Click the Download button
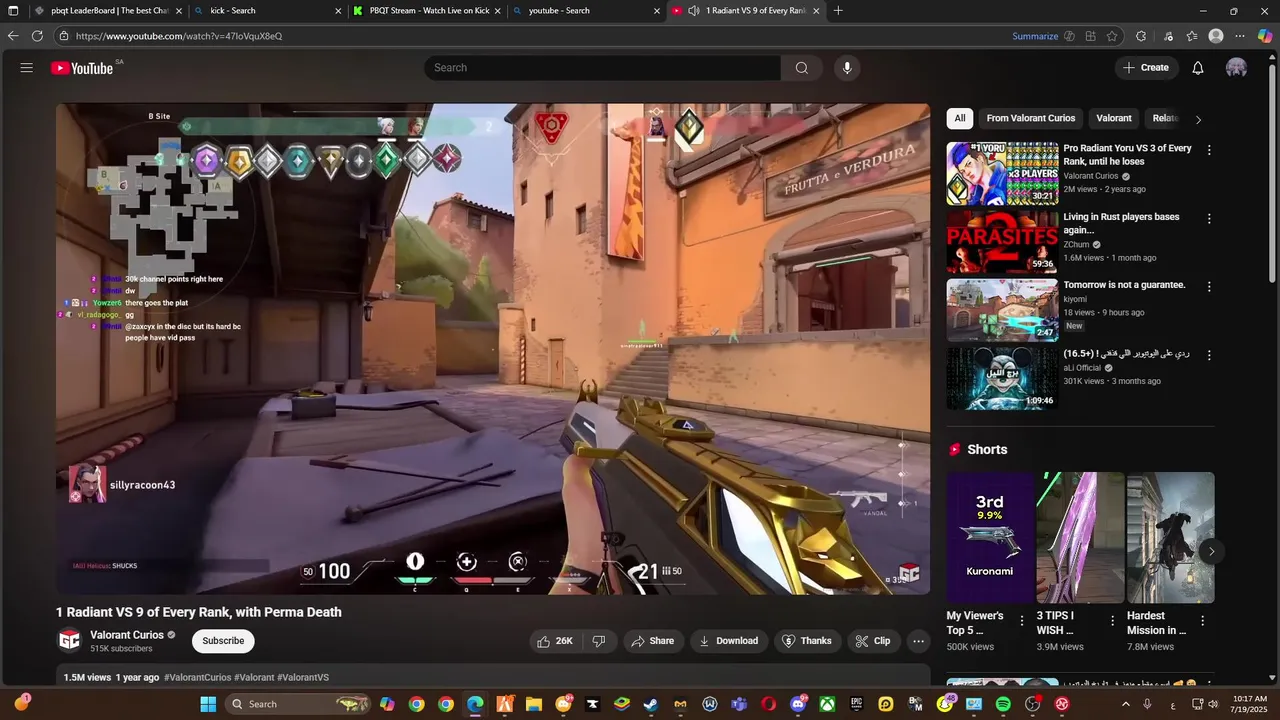 (x=728, y=641)
